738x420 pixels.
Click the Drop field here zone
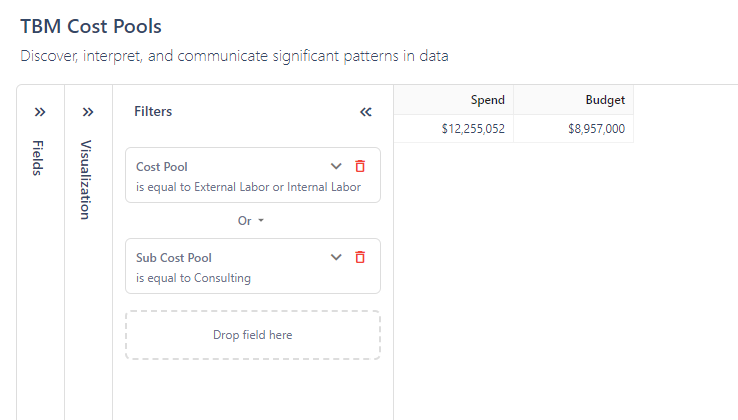pyautogui.click(x=253, y=335)
